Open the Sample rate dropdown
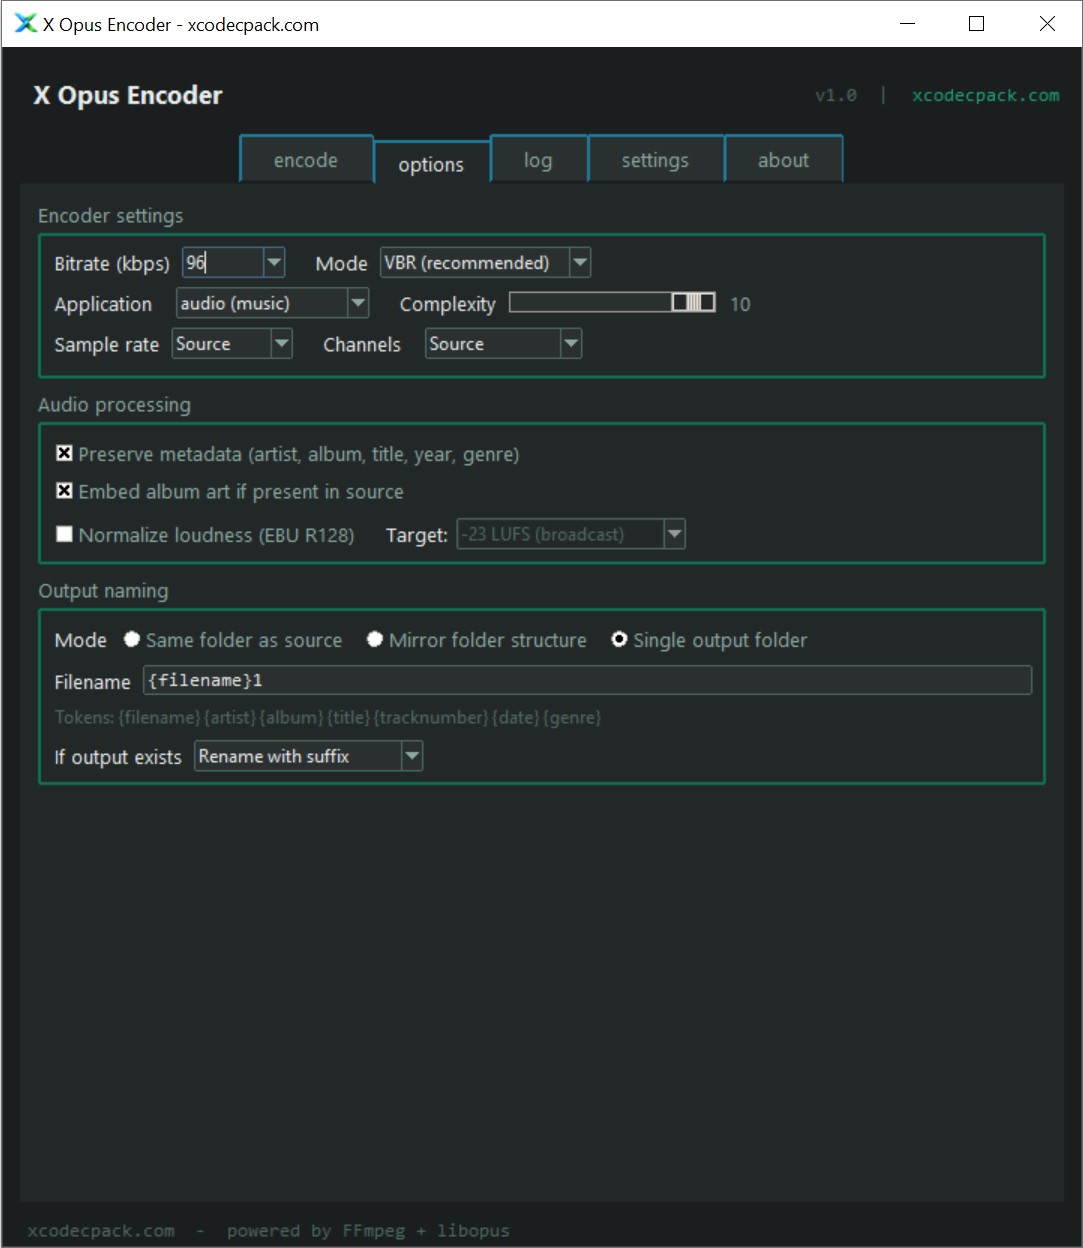 tap(281, 344)
